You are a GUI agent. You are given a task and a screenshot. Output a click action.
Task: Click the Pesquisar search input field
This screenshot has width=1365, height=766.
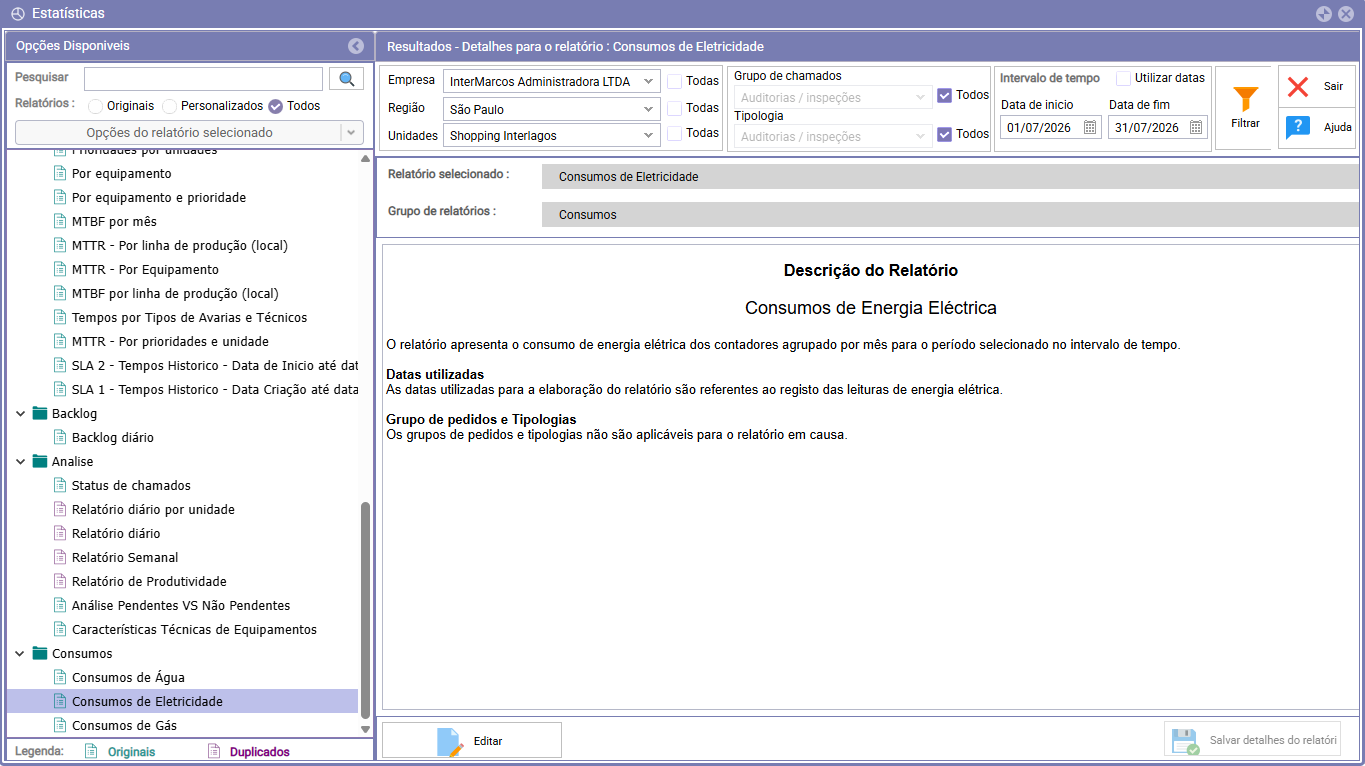pos(203,79)
